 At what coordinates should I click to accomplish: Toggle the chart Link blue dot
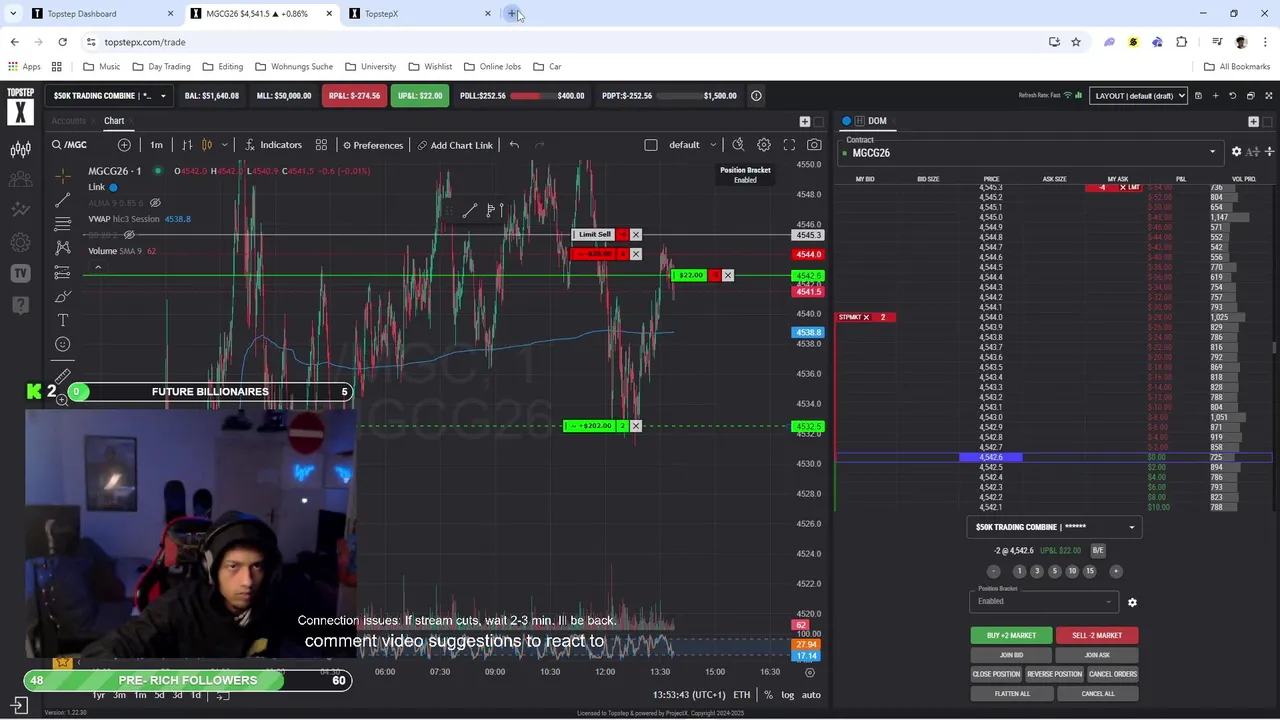(x=113, y=187)
